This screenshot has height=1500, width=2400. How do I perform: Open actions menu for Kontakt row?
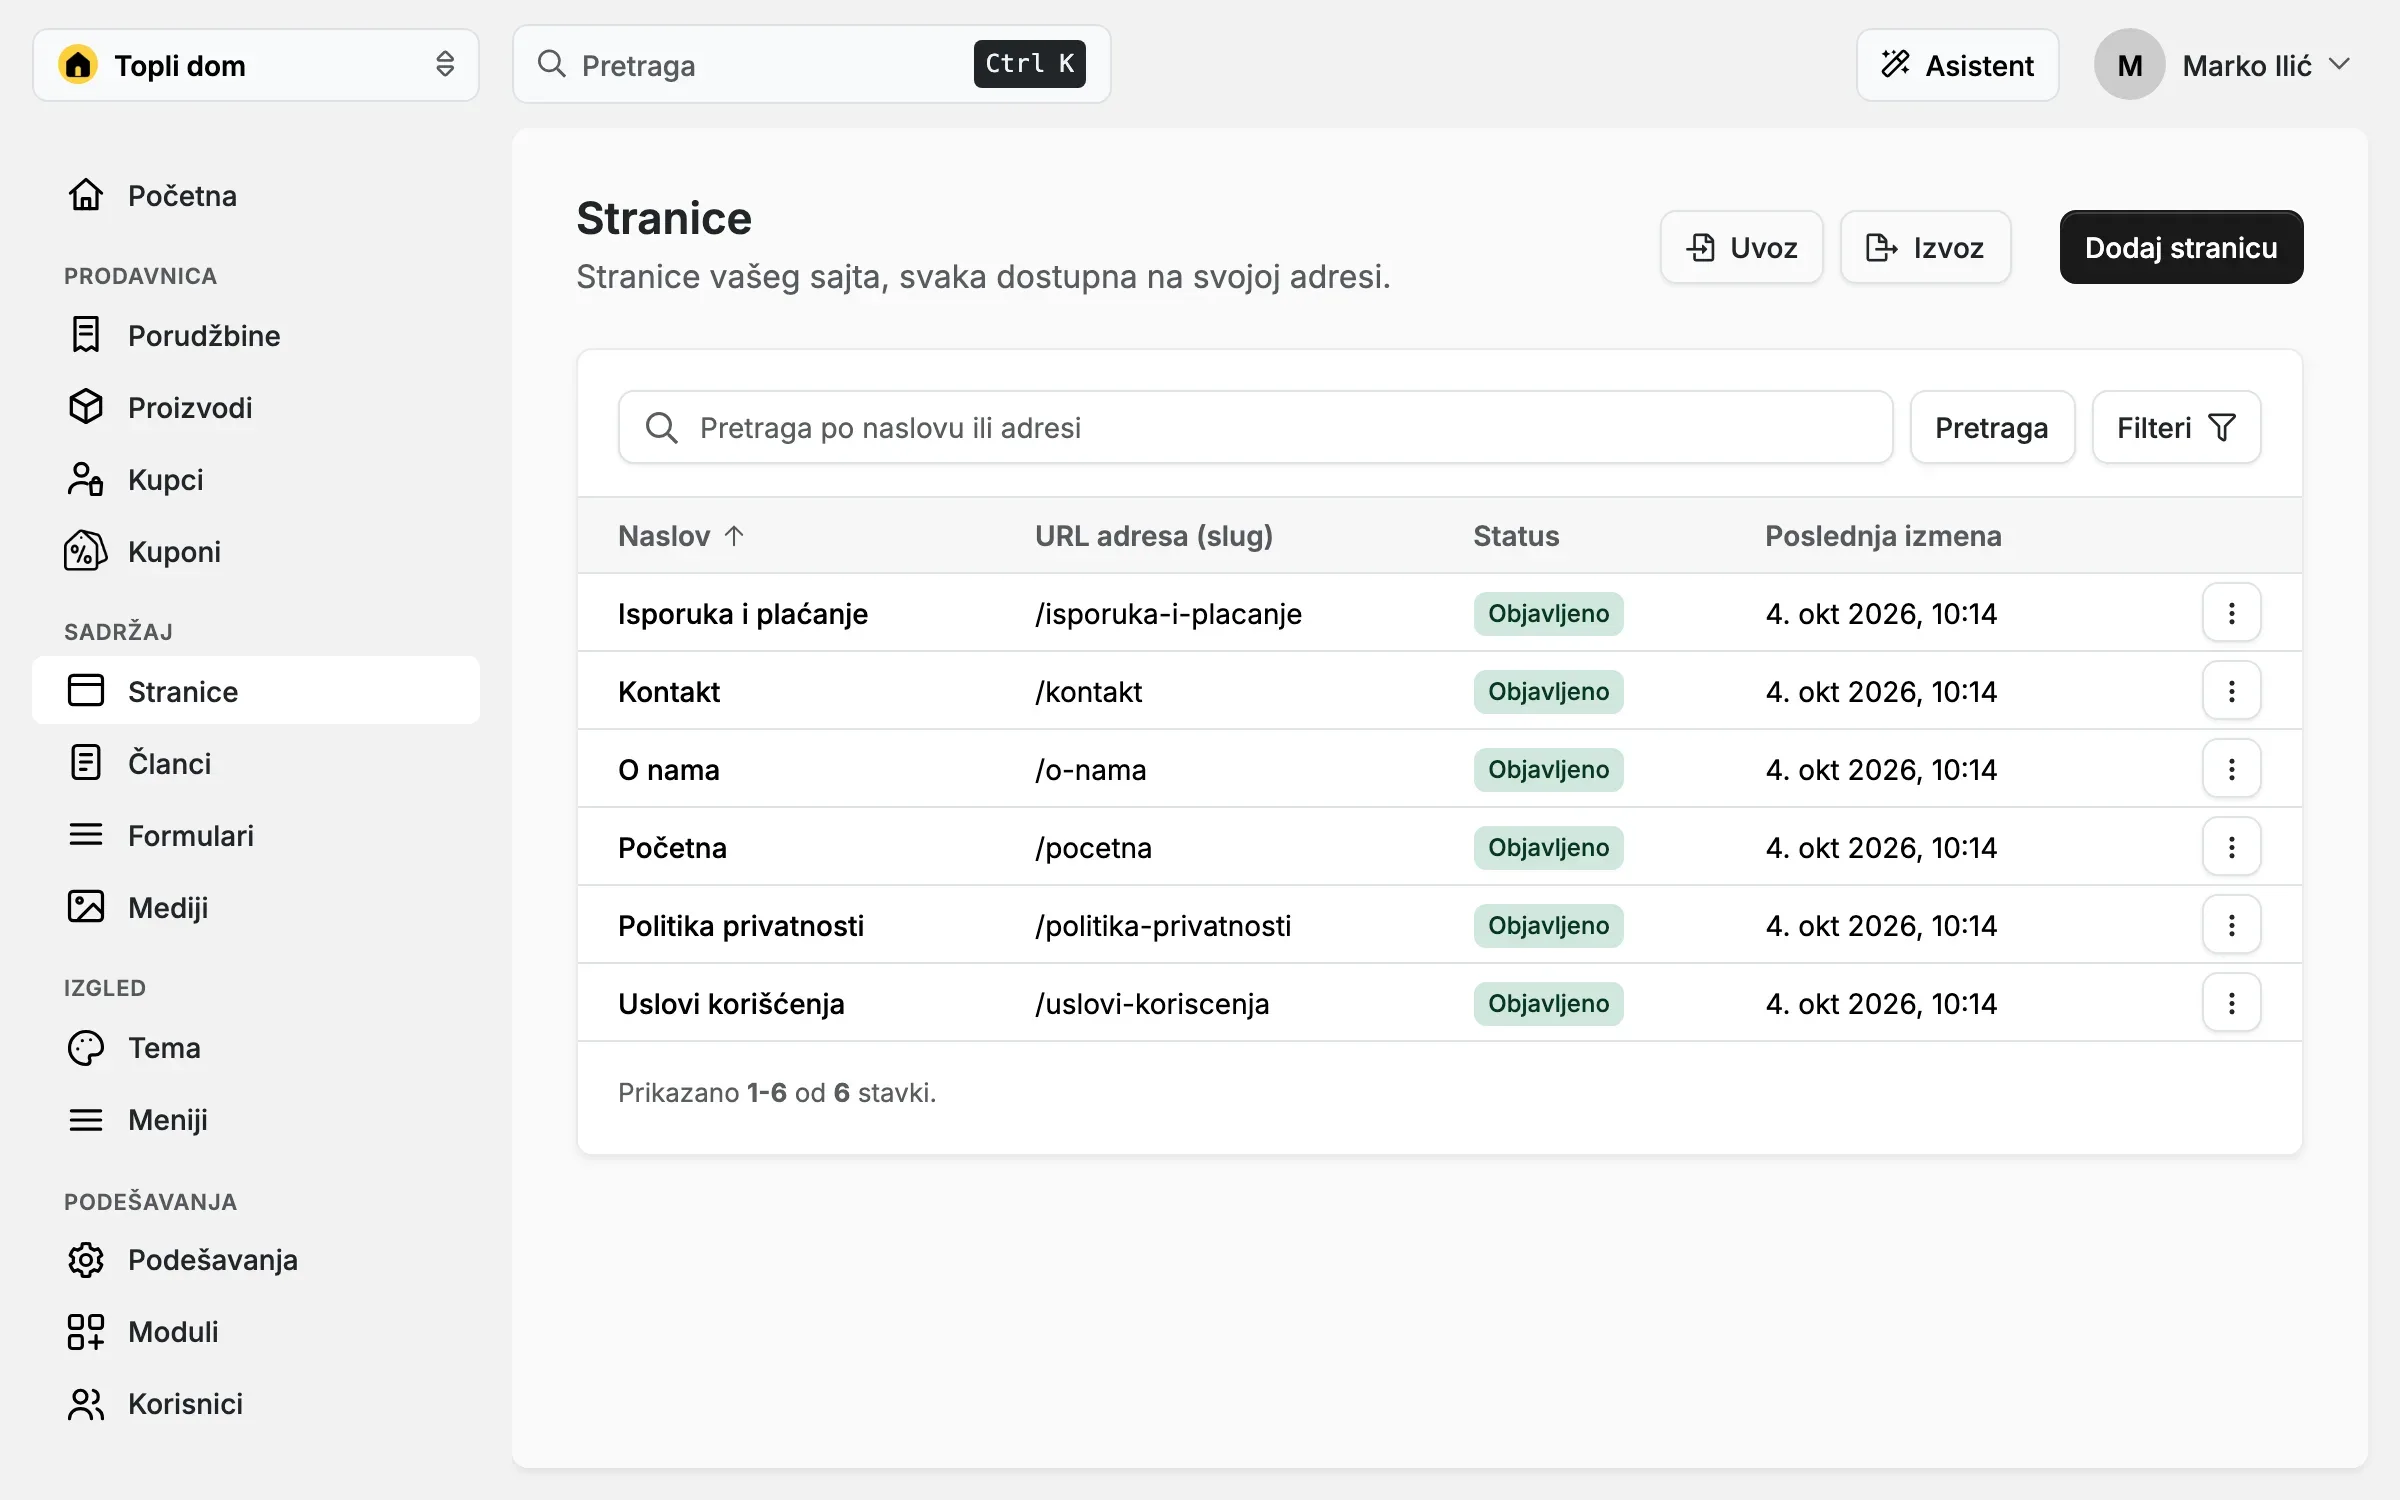2231,691
